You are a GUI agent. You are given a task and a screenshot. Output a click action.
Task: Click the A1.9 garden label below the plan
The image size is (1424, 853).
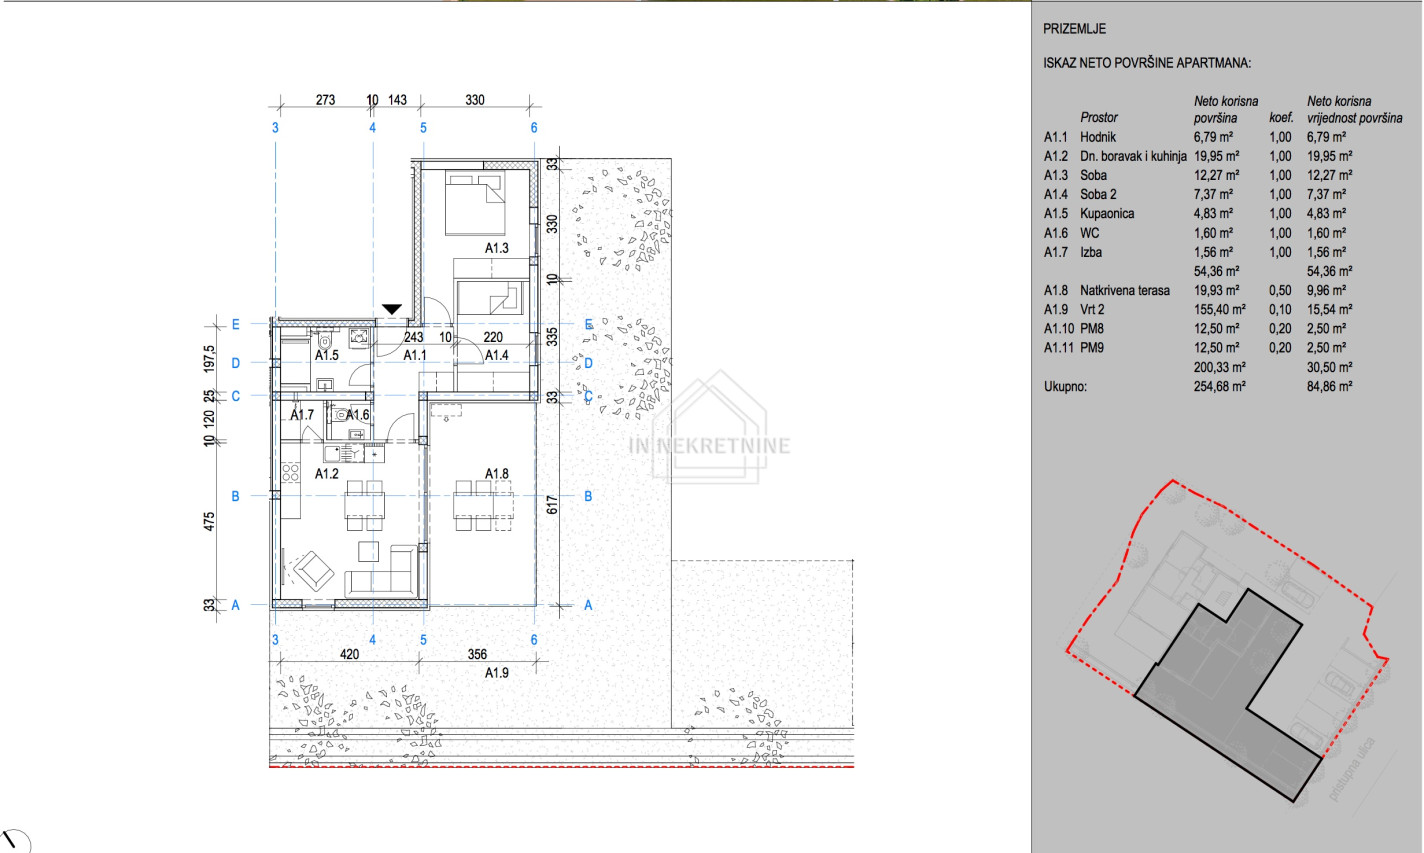(496, 673)
